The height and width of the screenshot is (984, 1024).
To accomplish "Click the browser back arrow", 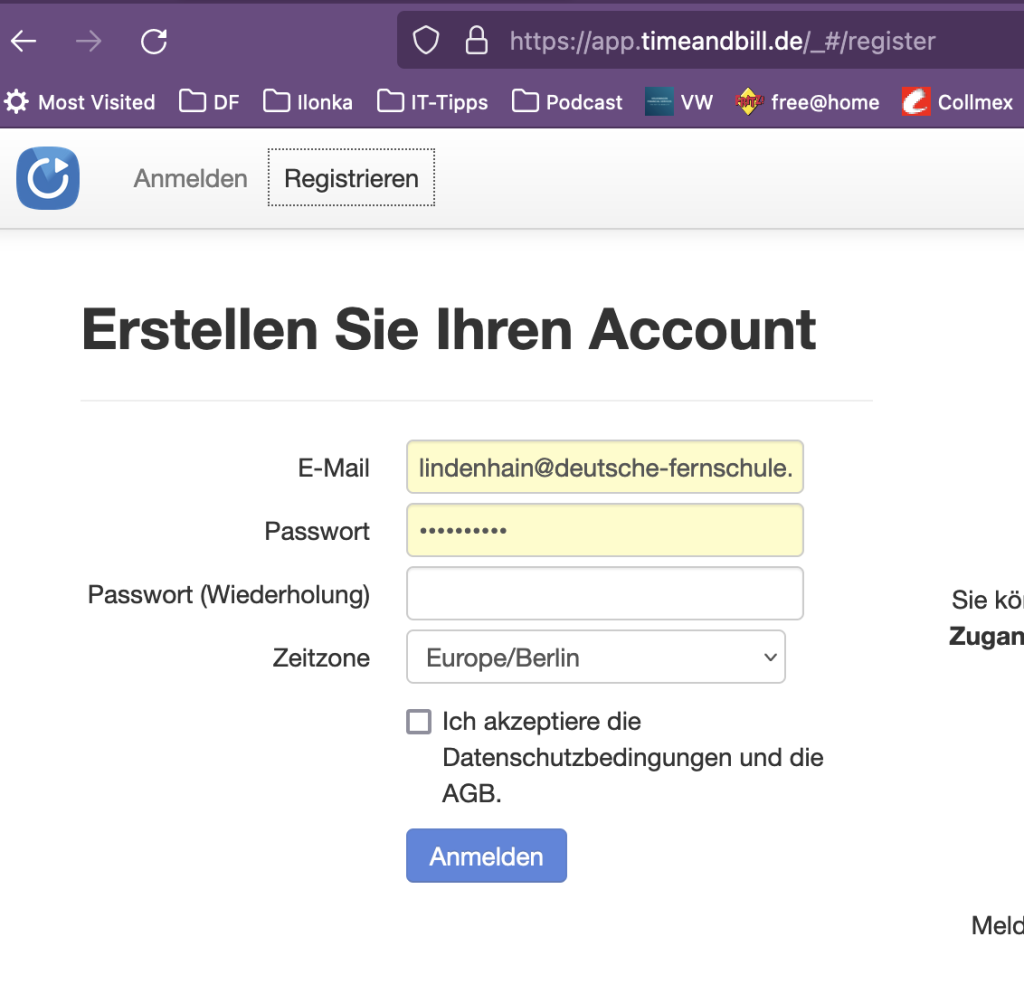I will (x=23, y=41).
